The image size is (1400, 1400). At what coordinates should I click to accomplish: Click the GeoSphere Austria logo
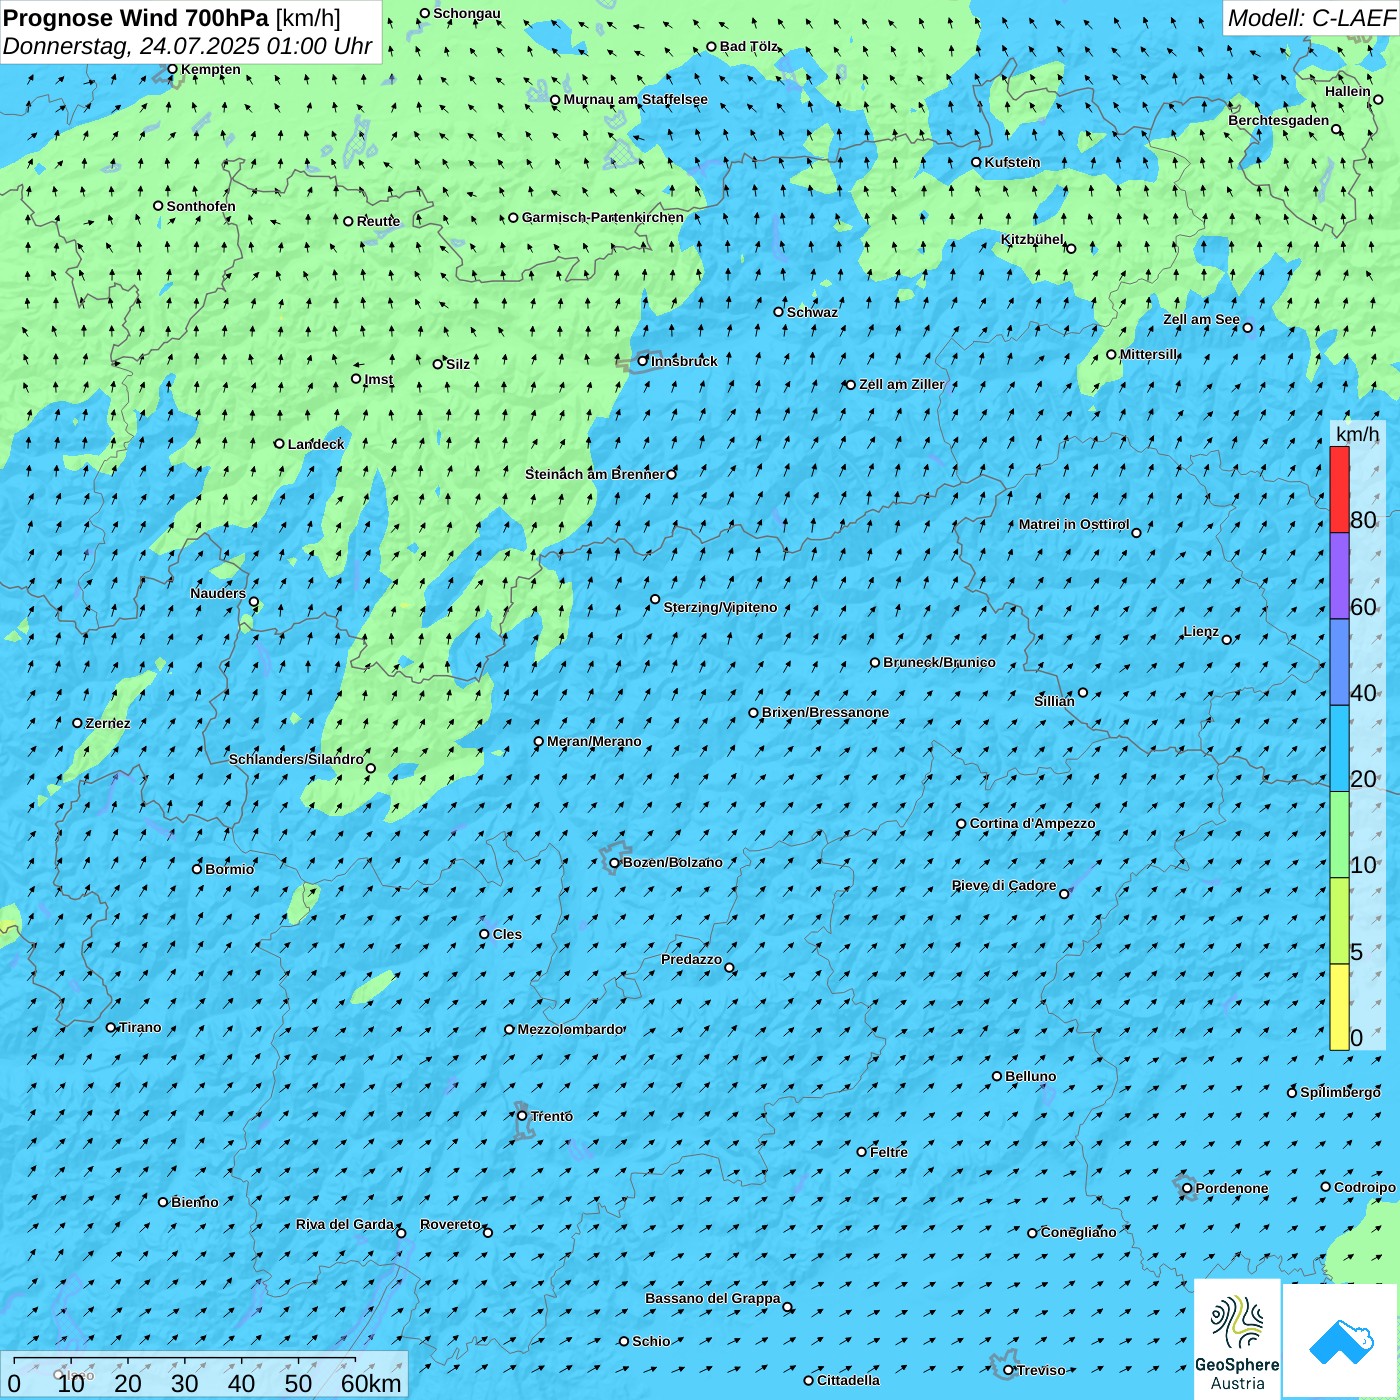(1238, 1340)
